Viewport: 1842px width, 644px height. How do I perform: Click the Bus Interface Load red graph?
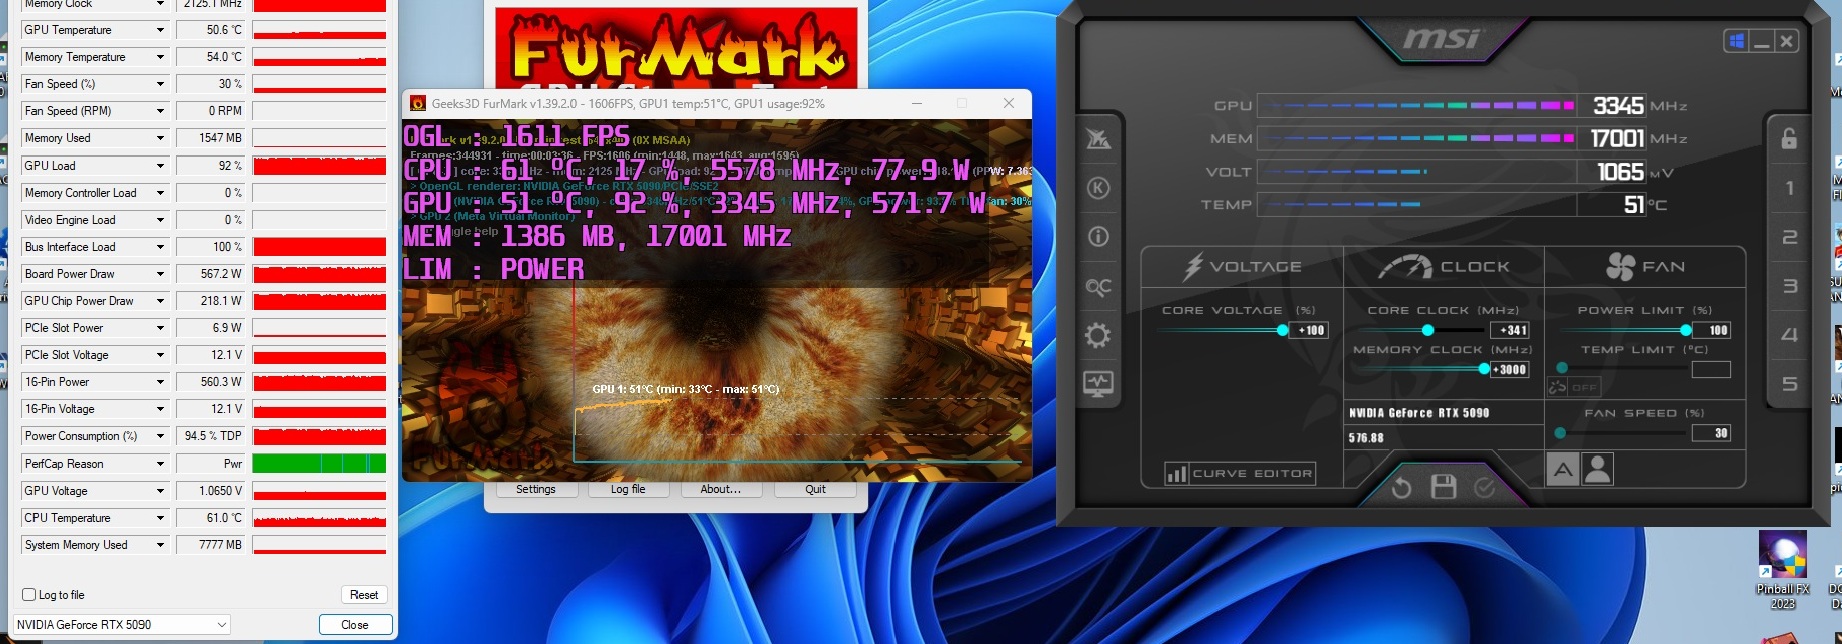pyautogui.click(x=319, y=246)
